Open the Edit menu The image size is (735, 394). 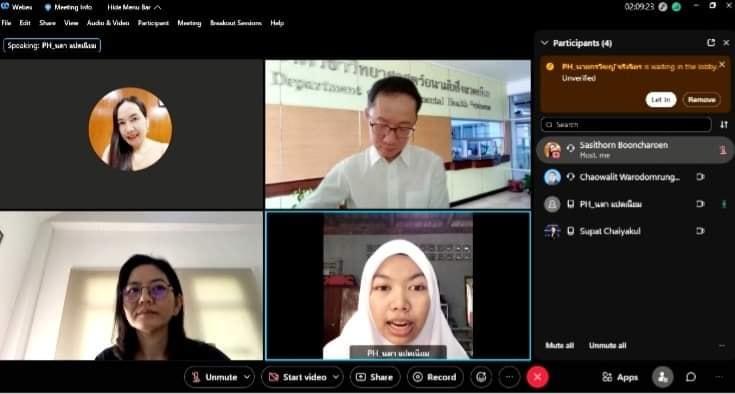25,22
